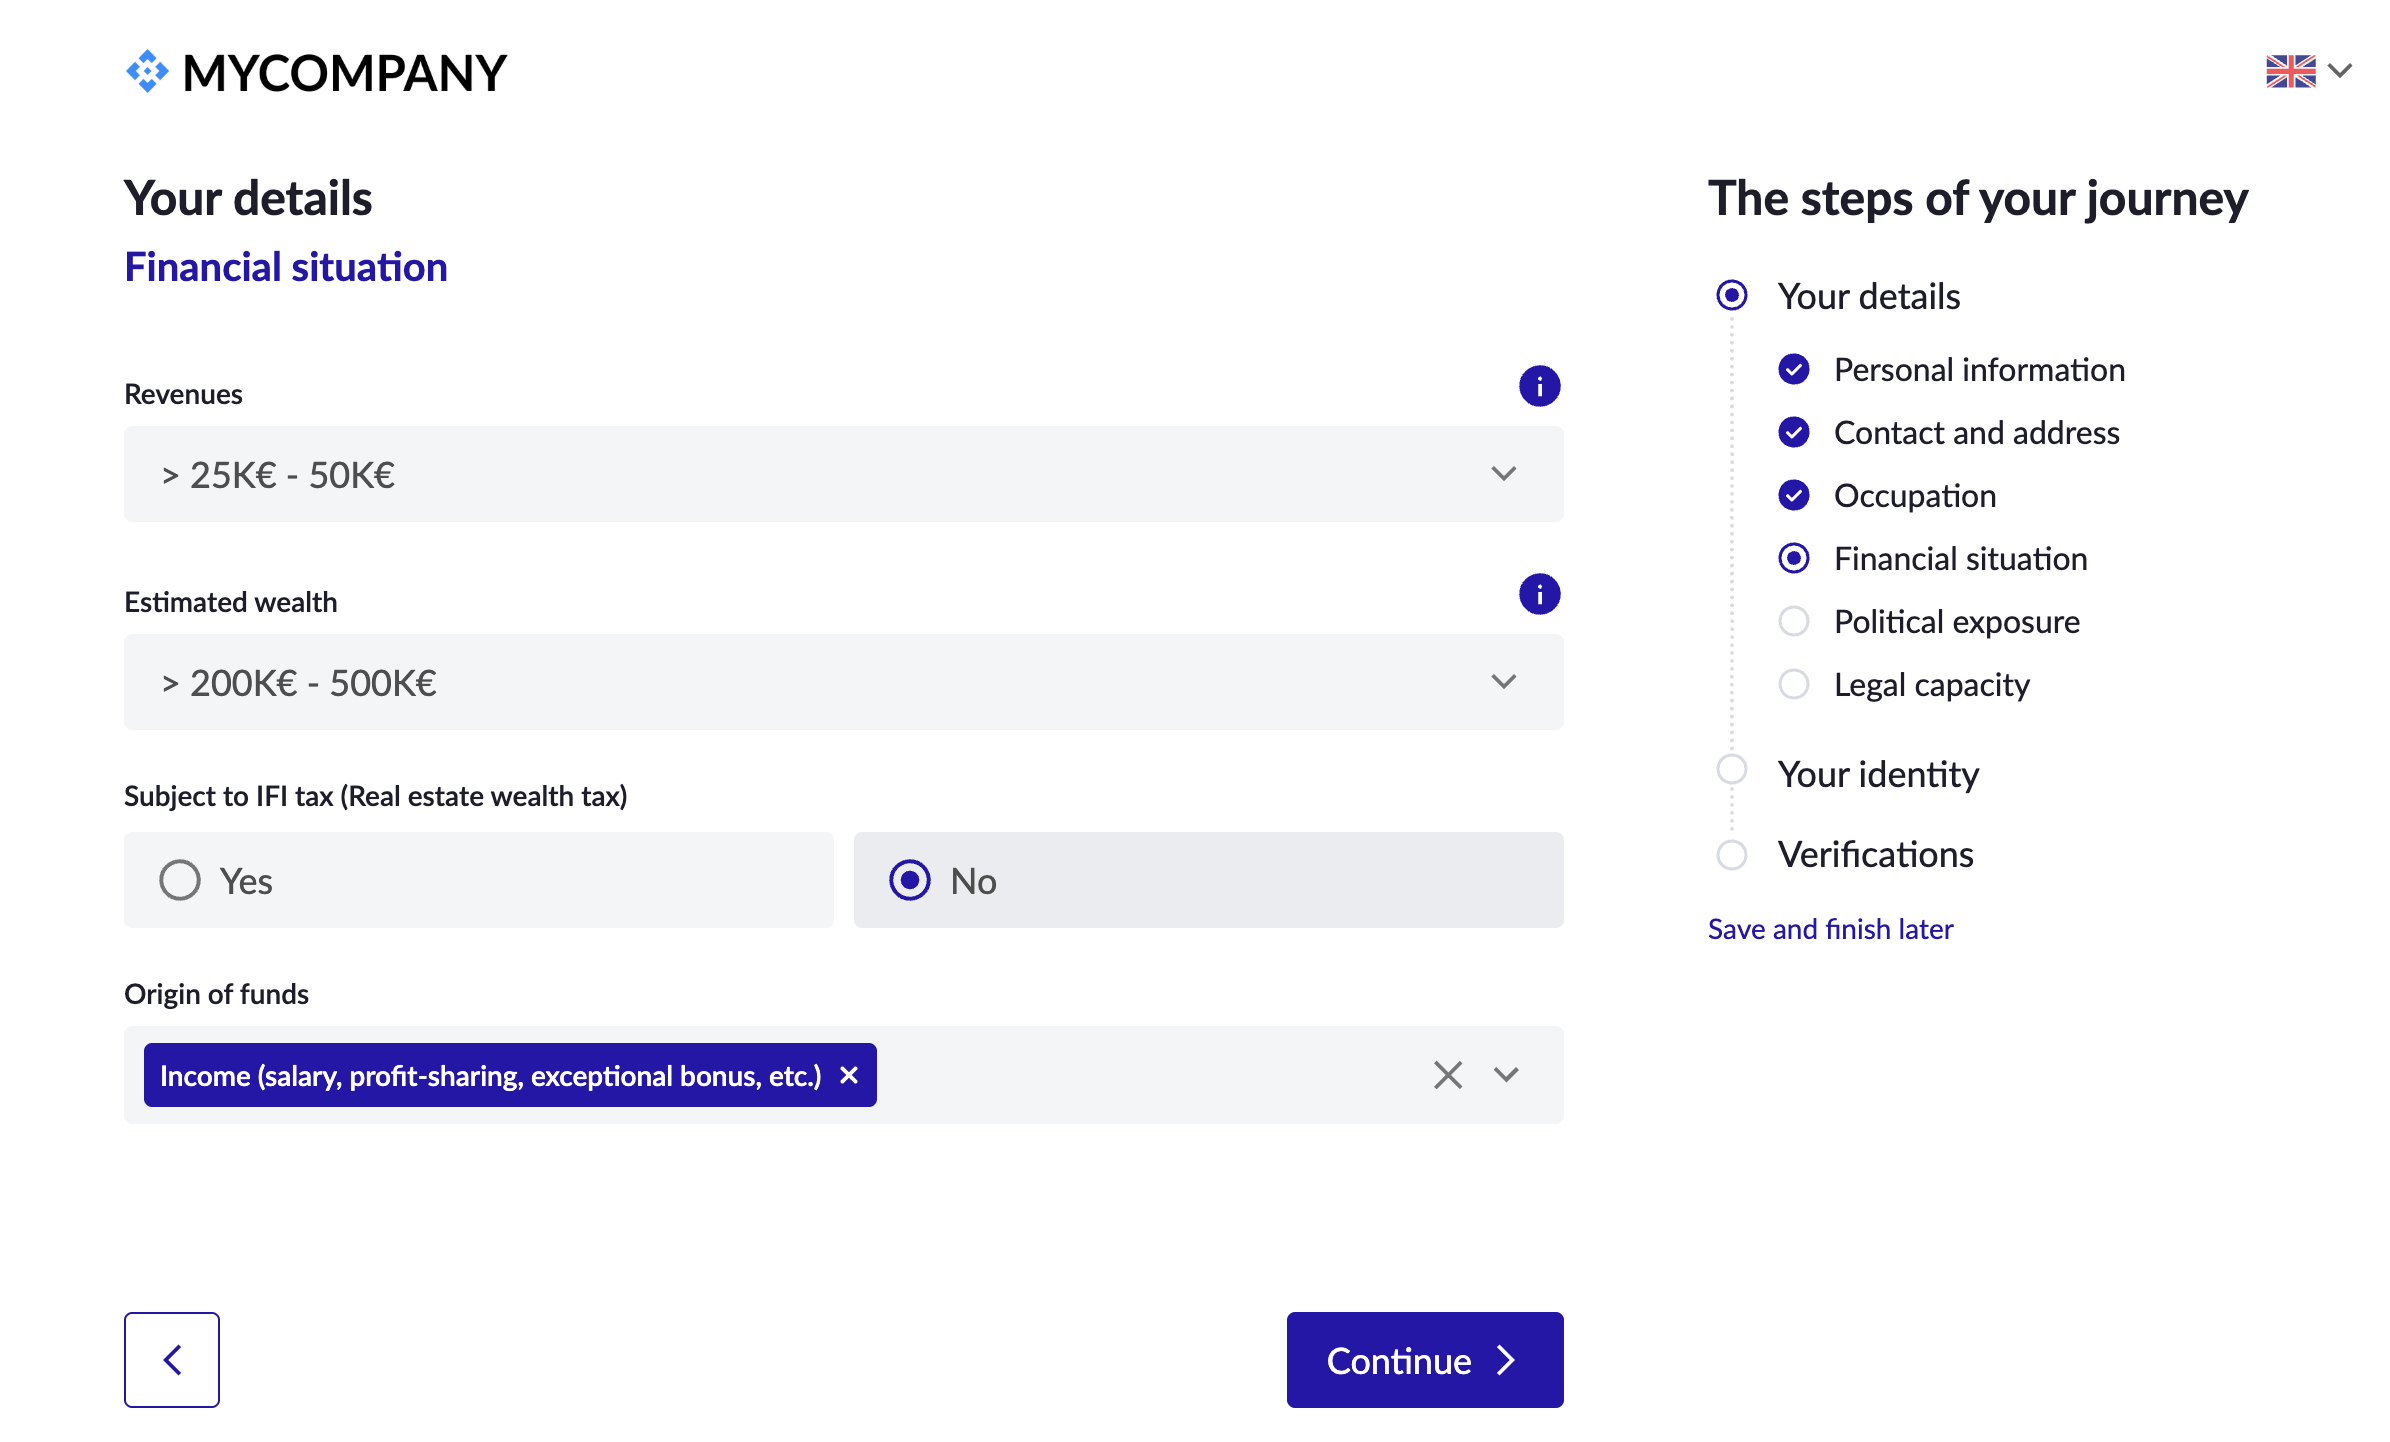2390x1442 pixels.
Task: Select No for IFI tax
Action: [x=910, y=880]
